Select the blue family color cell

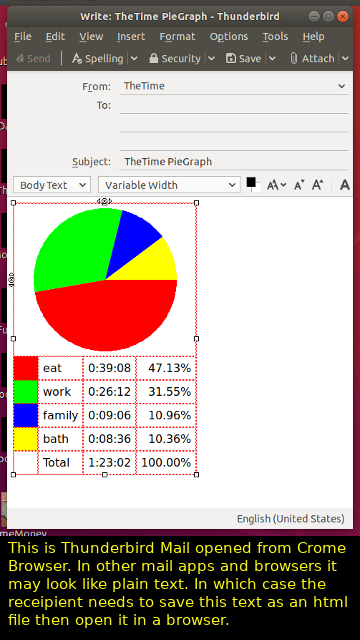[x=26, y=416]
